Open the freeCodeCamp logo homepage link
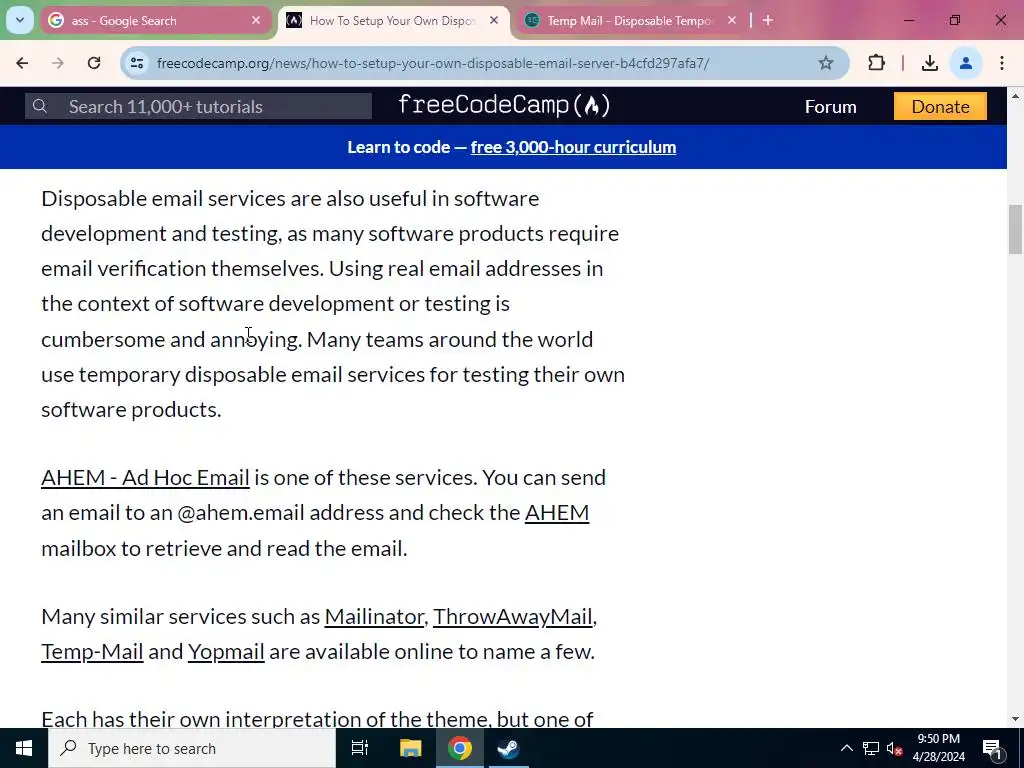The width and height of the screenshot is (1024, 768). coord(504,106)
